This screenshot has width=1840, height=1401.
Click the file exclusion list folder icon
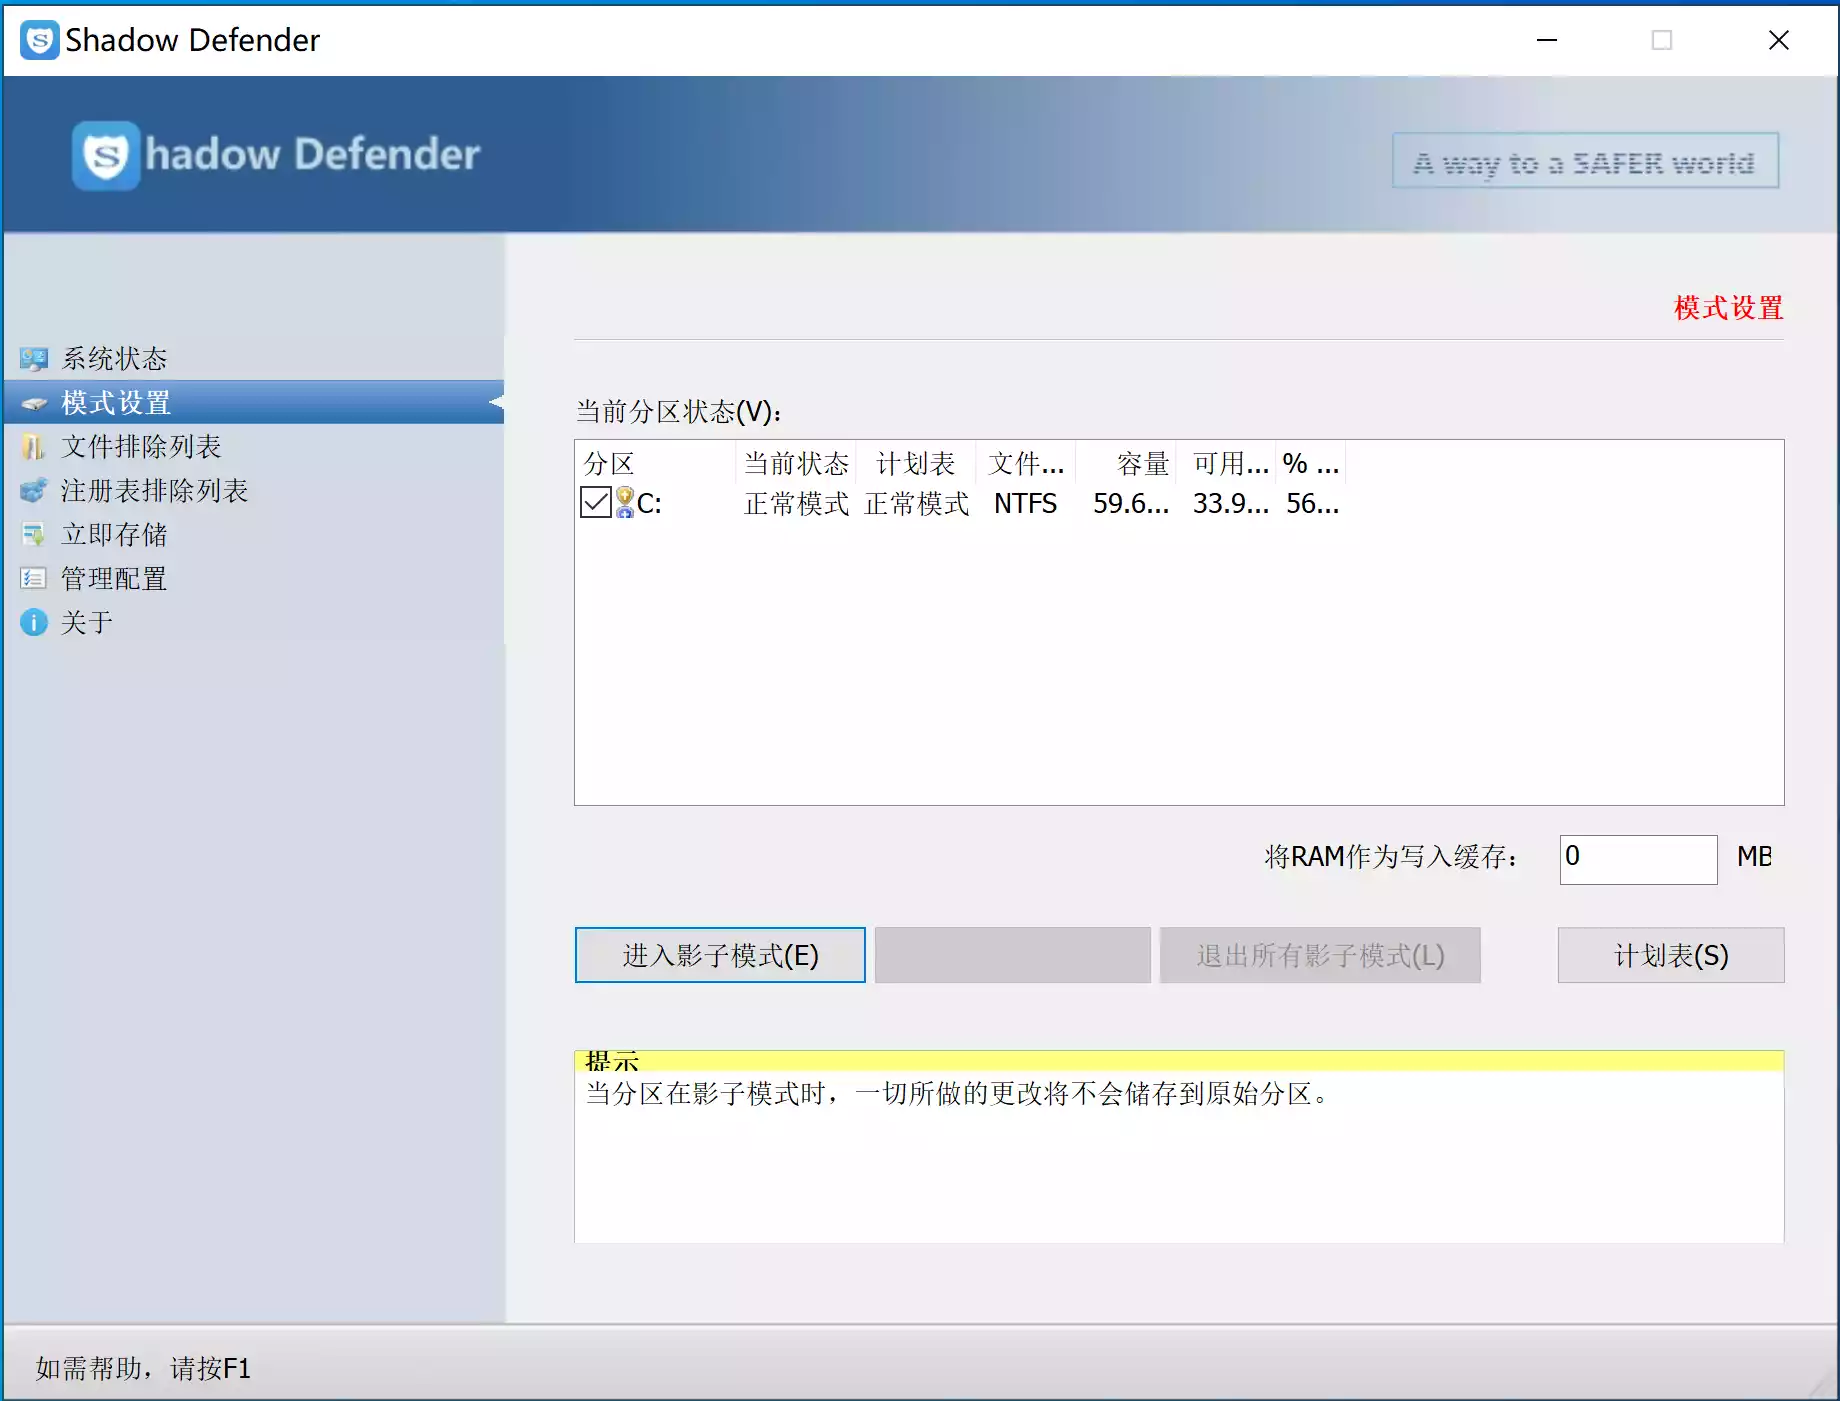pyautogui.click(x=33, y=447)
